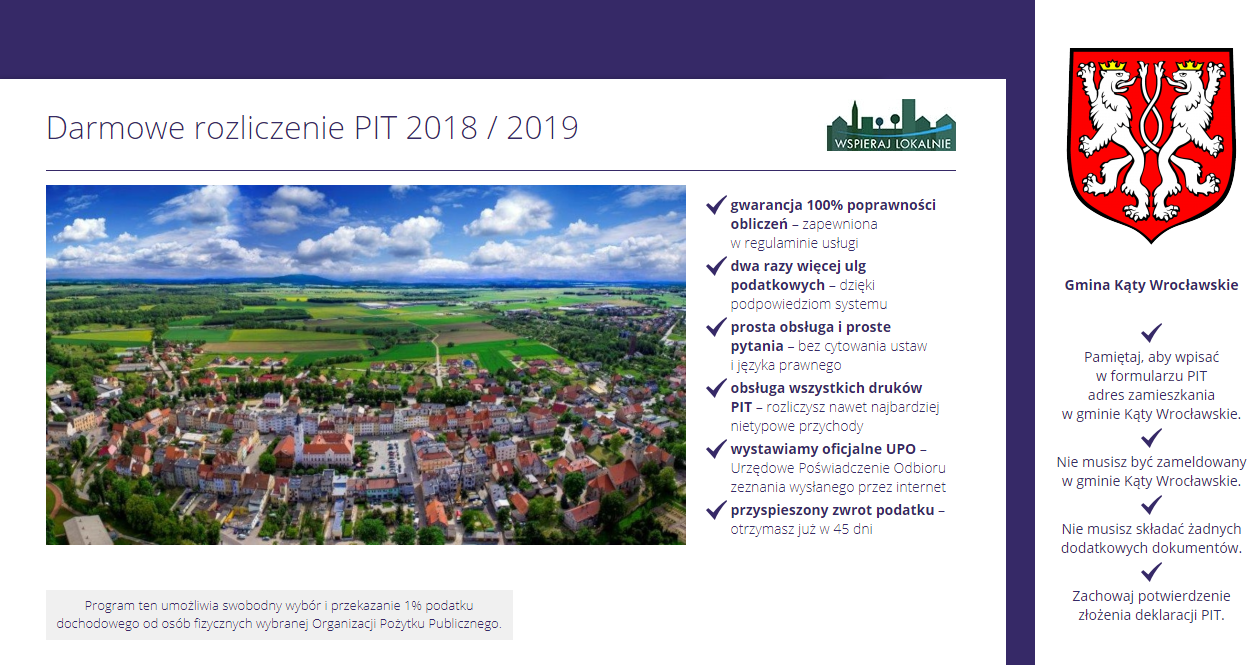Click the Kąty Wrocławskie coat of arms
This screenshot has height=665, width=1260.
coord(1152,146)
